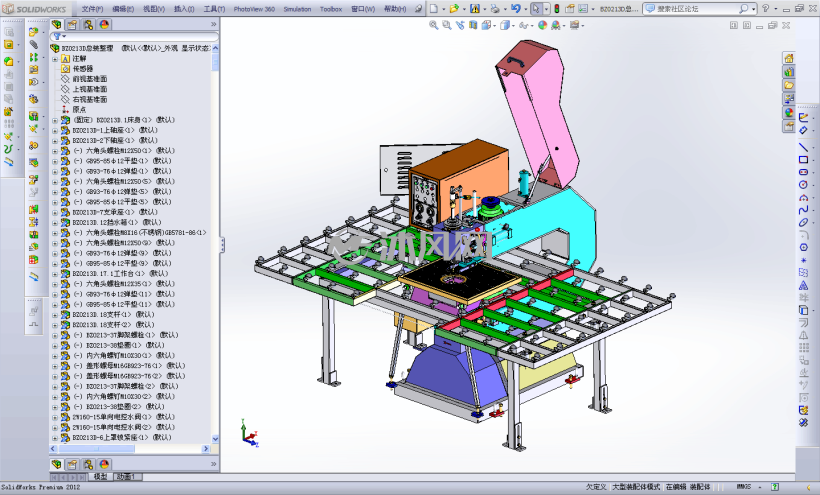Select the Spline sketch tool
This screenshot has width=820, height=495.
803,210
